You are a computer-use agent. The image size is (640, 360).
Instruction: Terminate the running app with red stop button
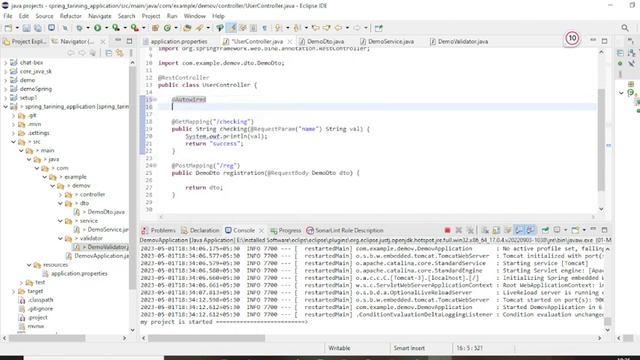coord(447,230)
